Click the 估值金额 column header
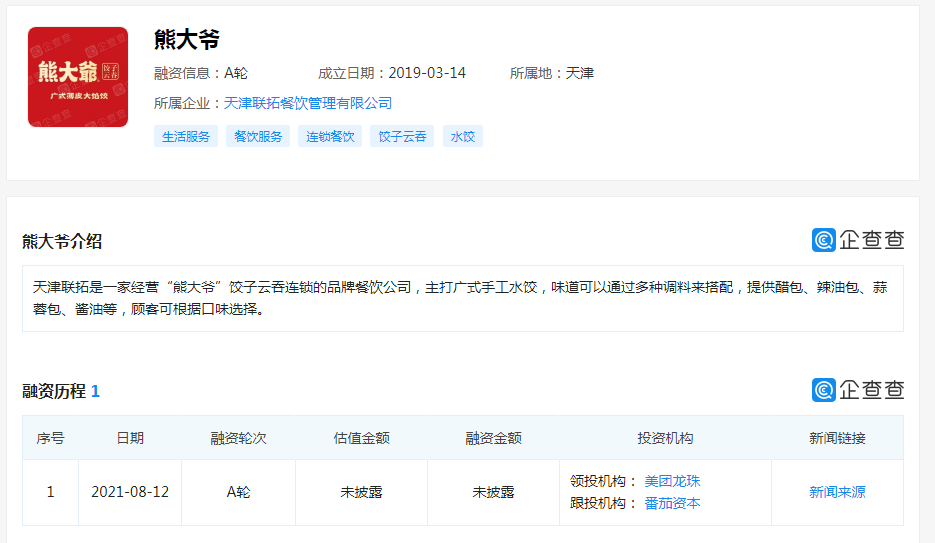 [x=361, y=438]
